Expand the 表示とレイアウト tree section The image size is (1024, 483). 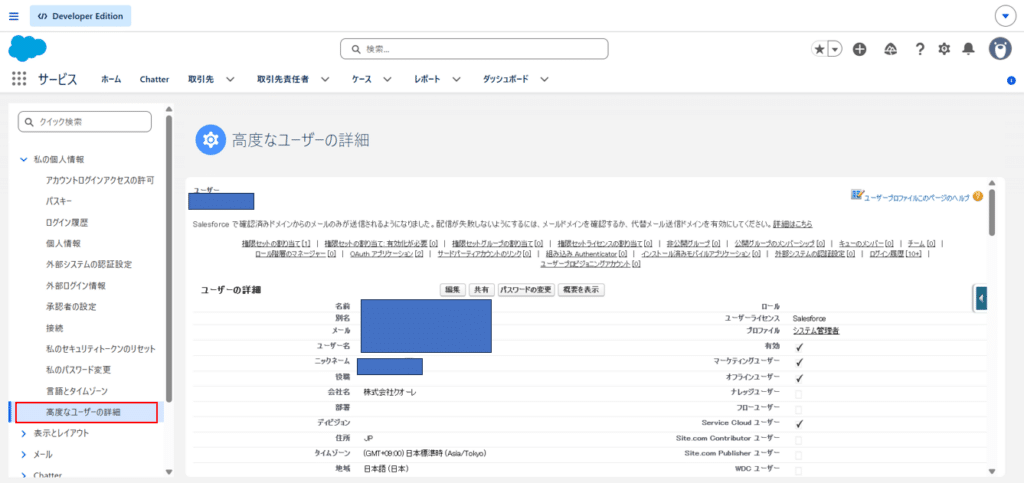pos(24,433)
